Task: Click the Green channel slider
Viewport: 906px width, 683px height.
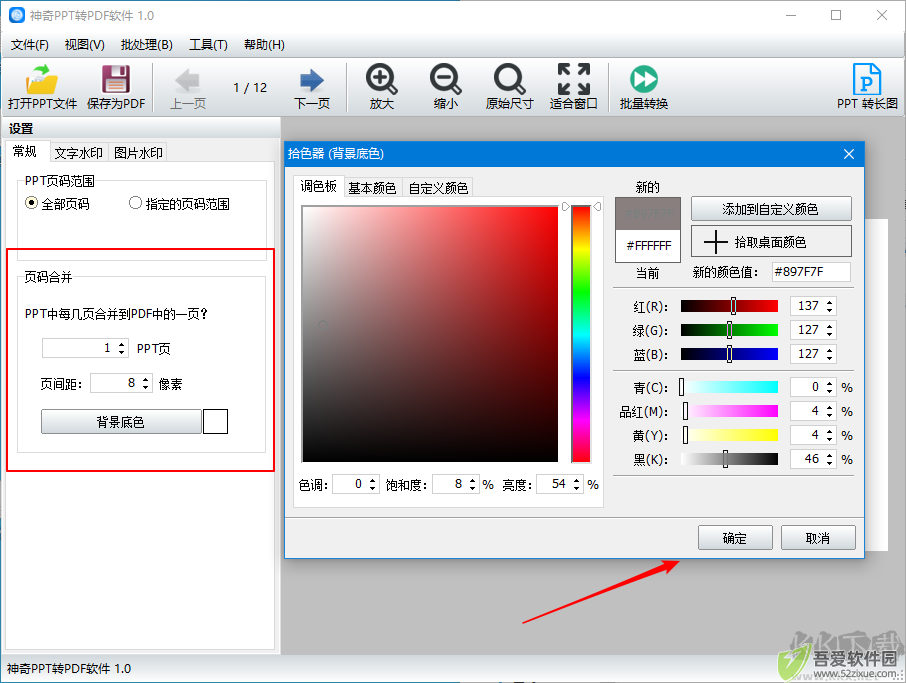Action: pyautogui.click(x=729, y=330)
